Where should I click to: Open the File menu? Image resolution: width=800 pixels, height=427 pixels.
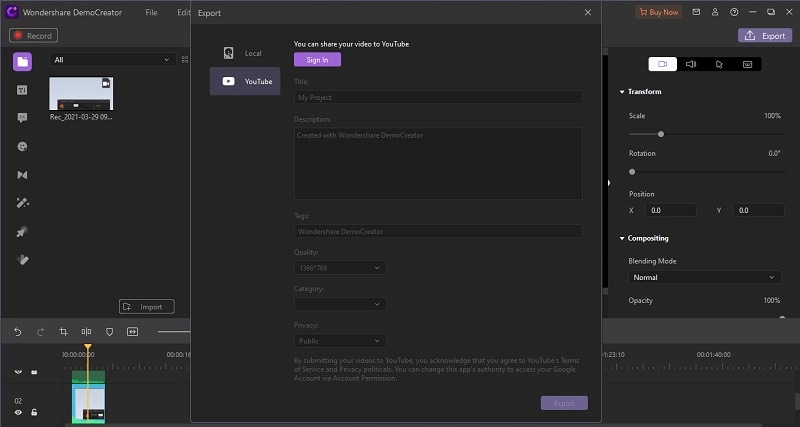click(151, 12)
